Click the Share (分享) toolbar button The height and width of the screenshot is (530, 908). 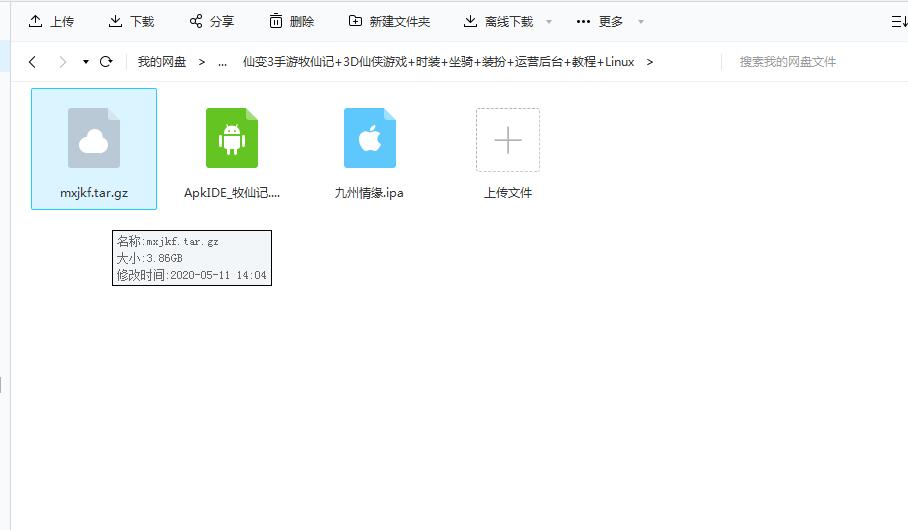[x=211, y=21]
